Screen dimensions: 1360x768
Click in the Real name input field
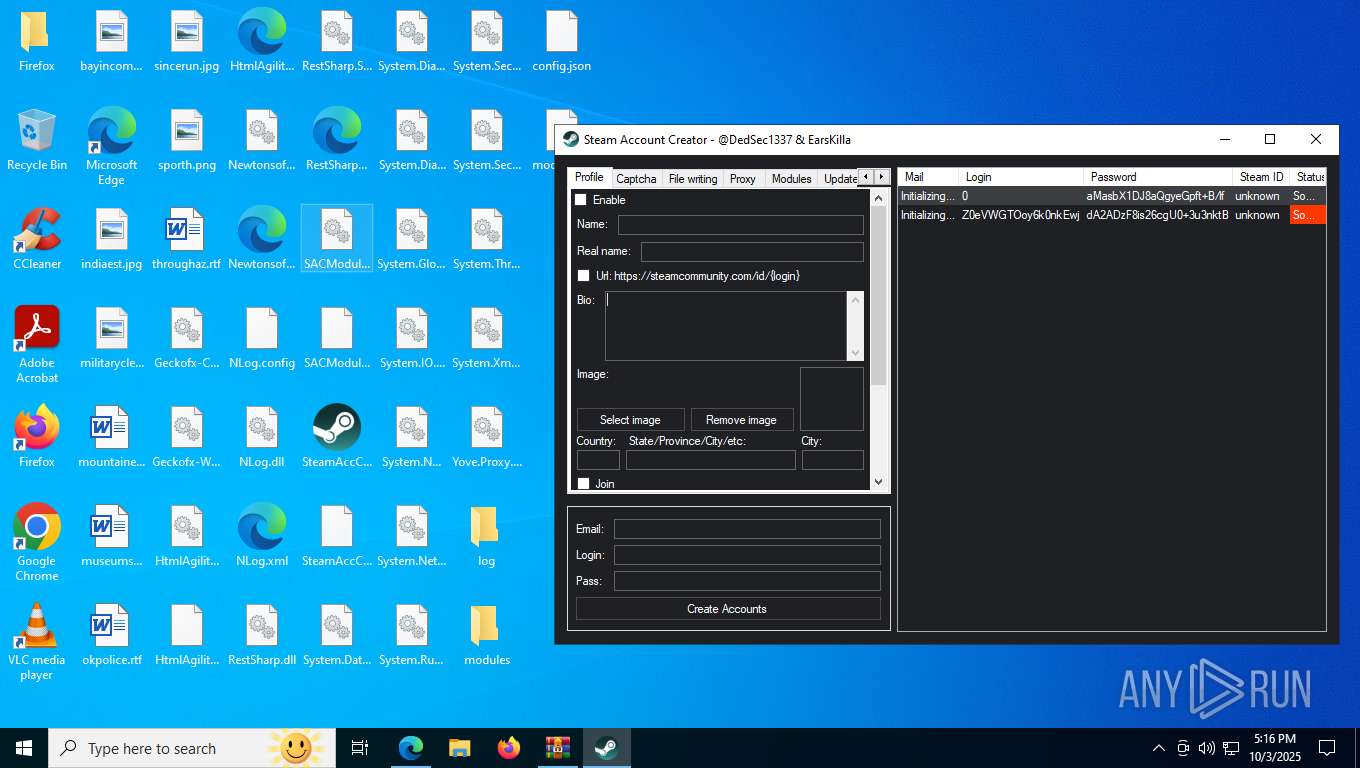click(752, 252)
